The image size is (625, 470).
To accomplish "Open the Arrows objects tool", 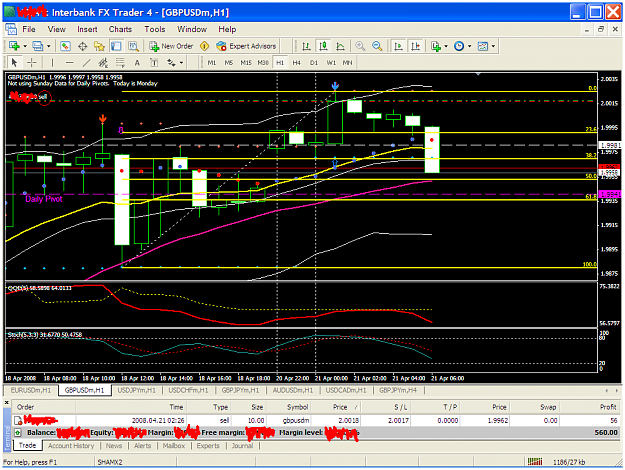I will click(171, 63).
